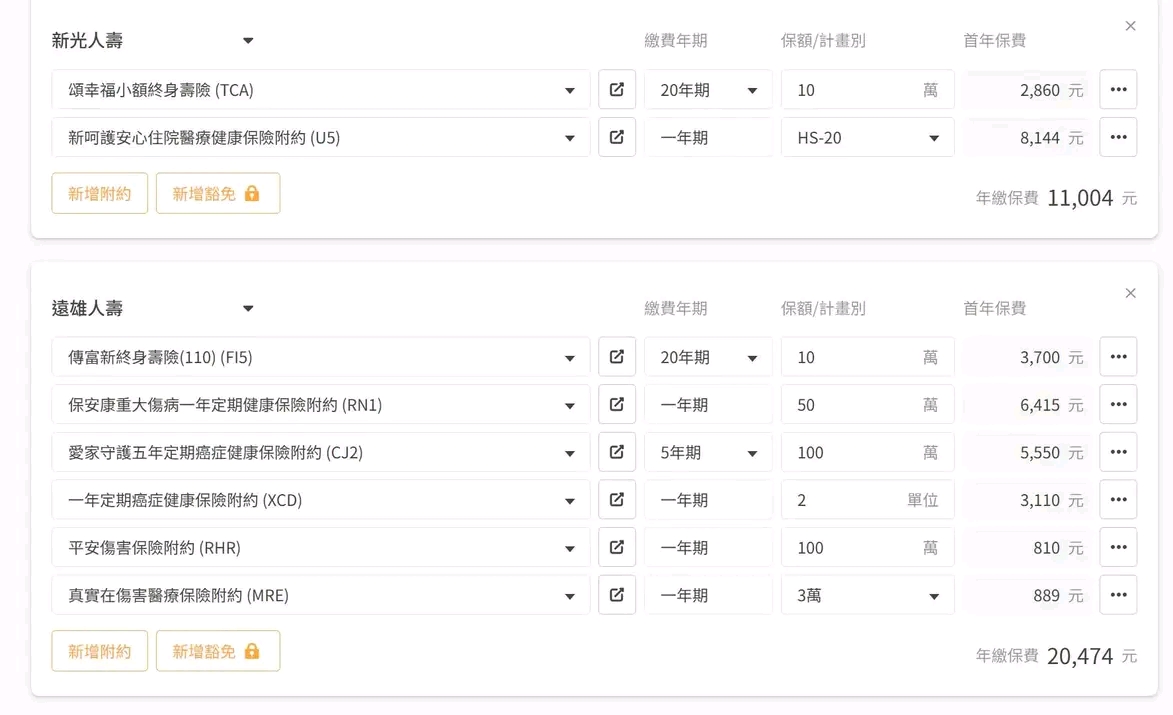Image resolution: width=1173 pixels, height=715 pixels.
Task: Open external link for 愛家守護五年定期癌症 (CJ2)
Action: click(616, 452)
